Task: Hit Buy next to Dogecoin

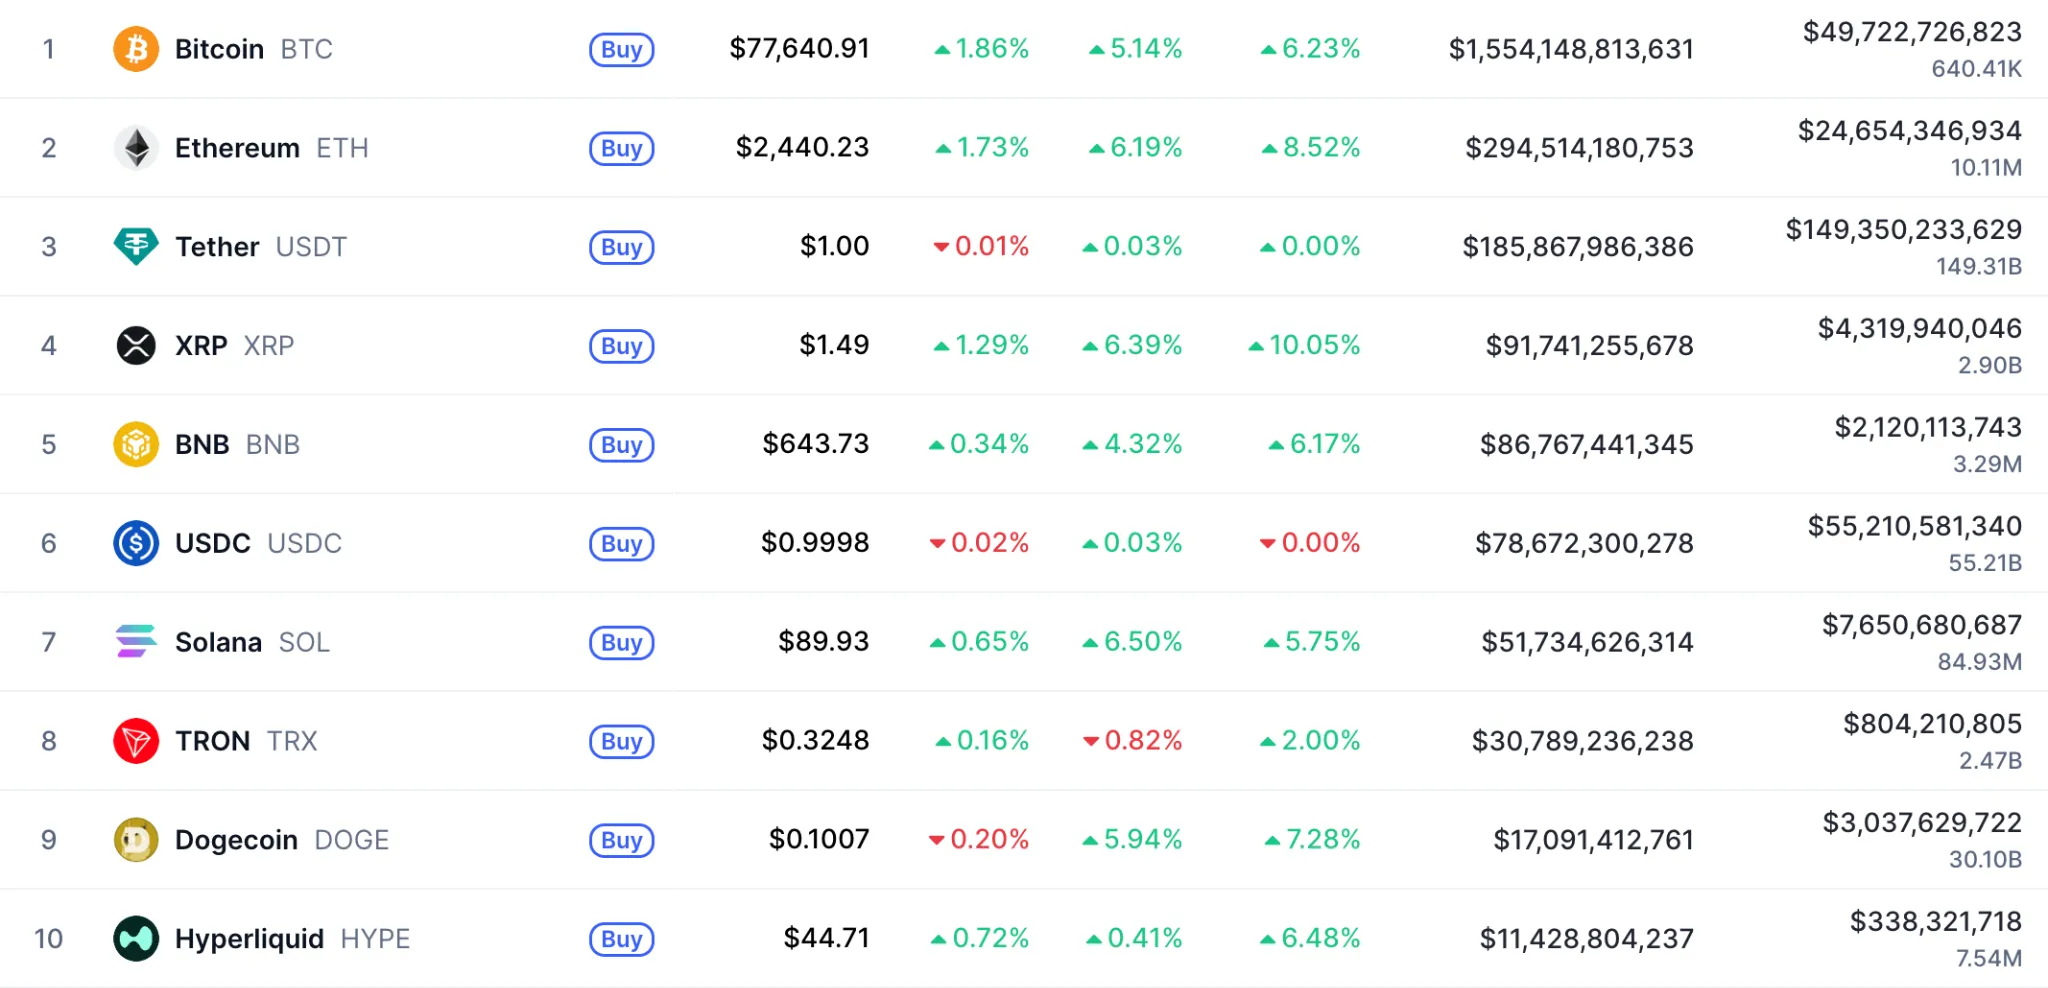Action: (x=621, y=840)
